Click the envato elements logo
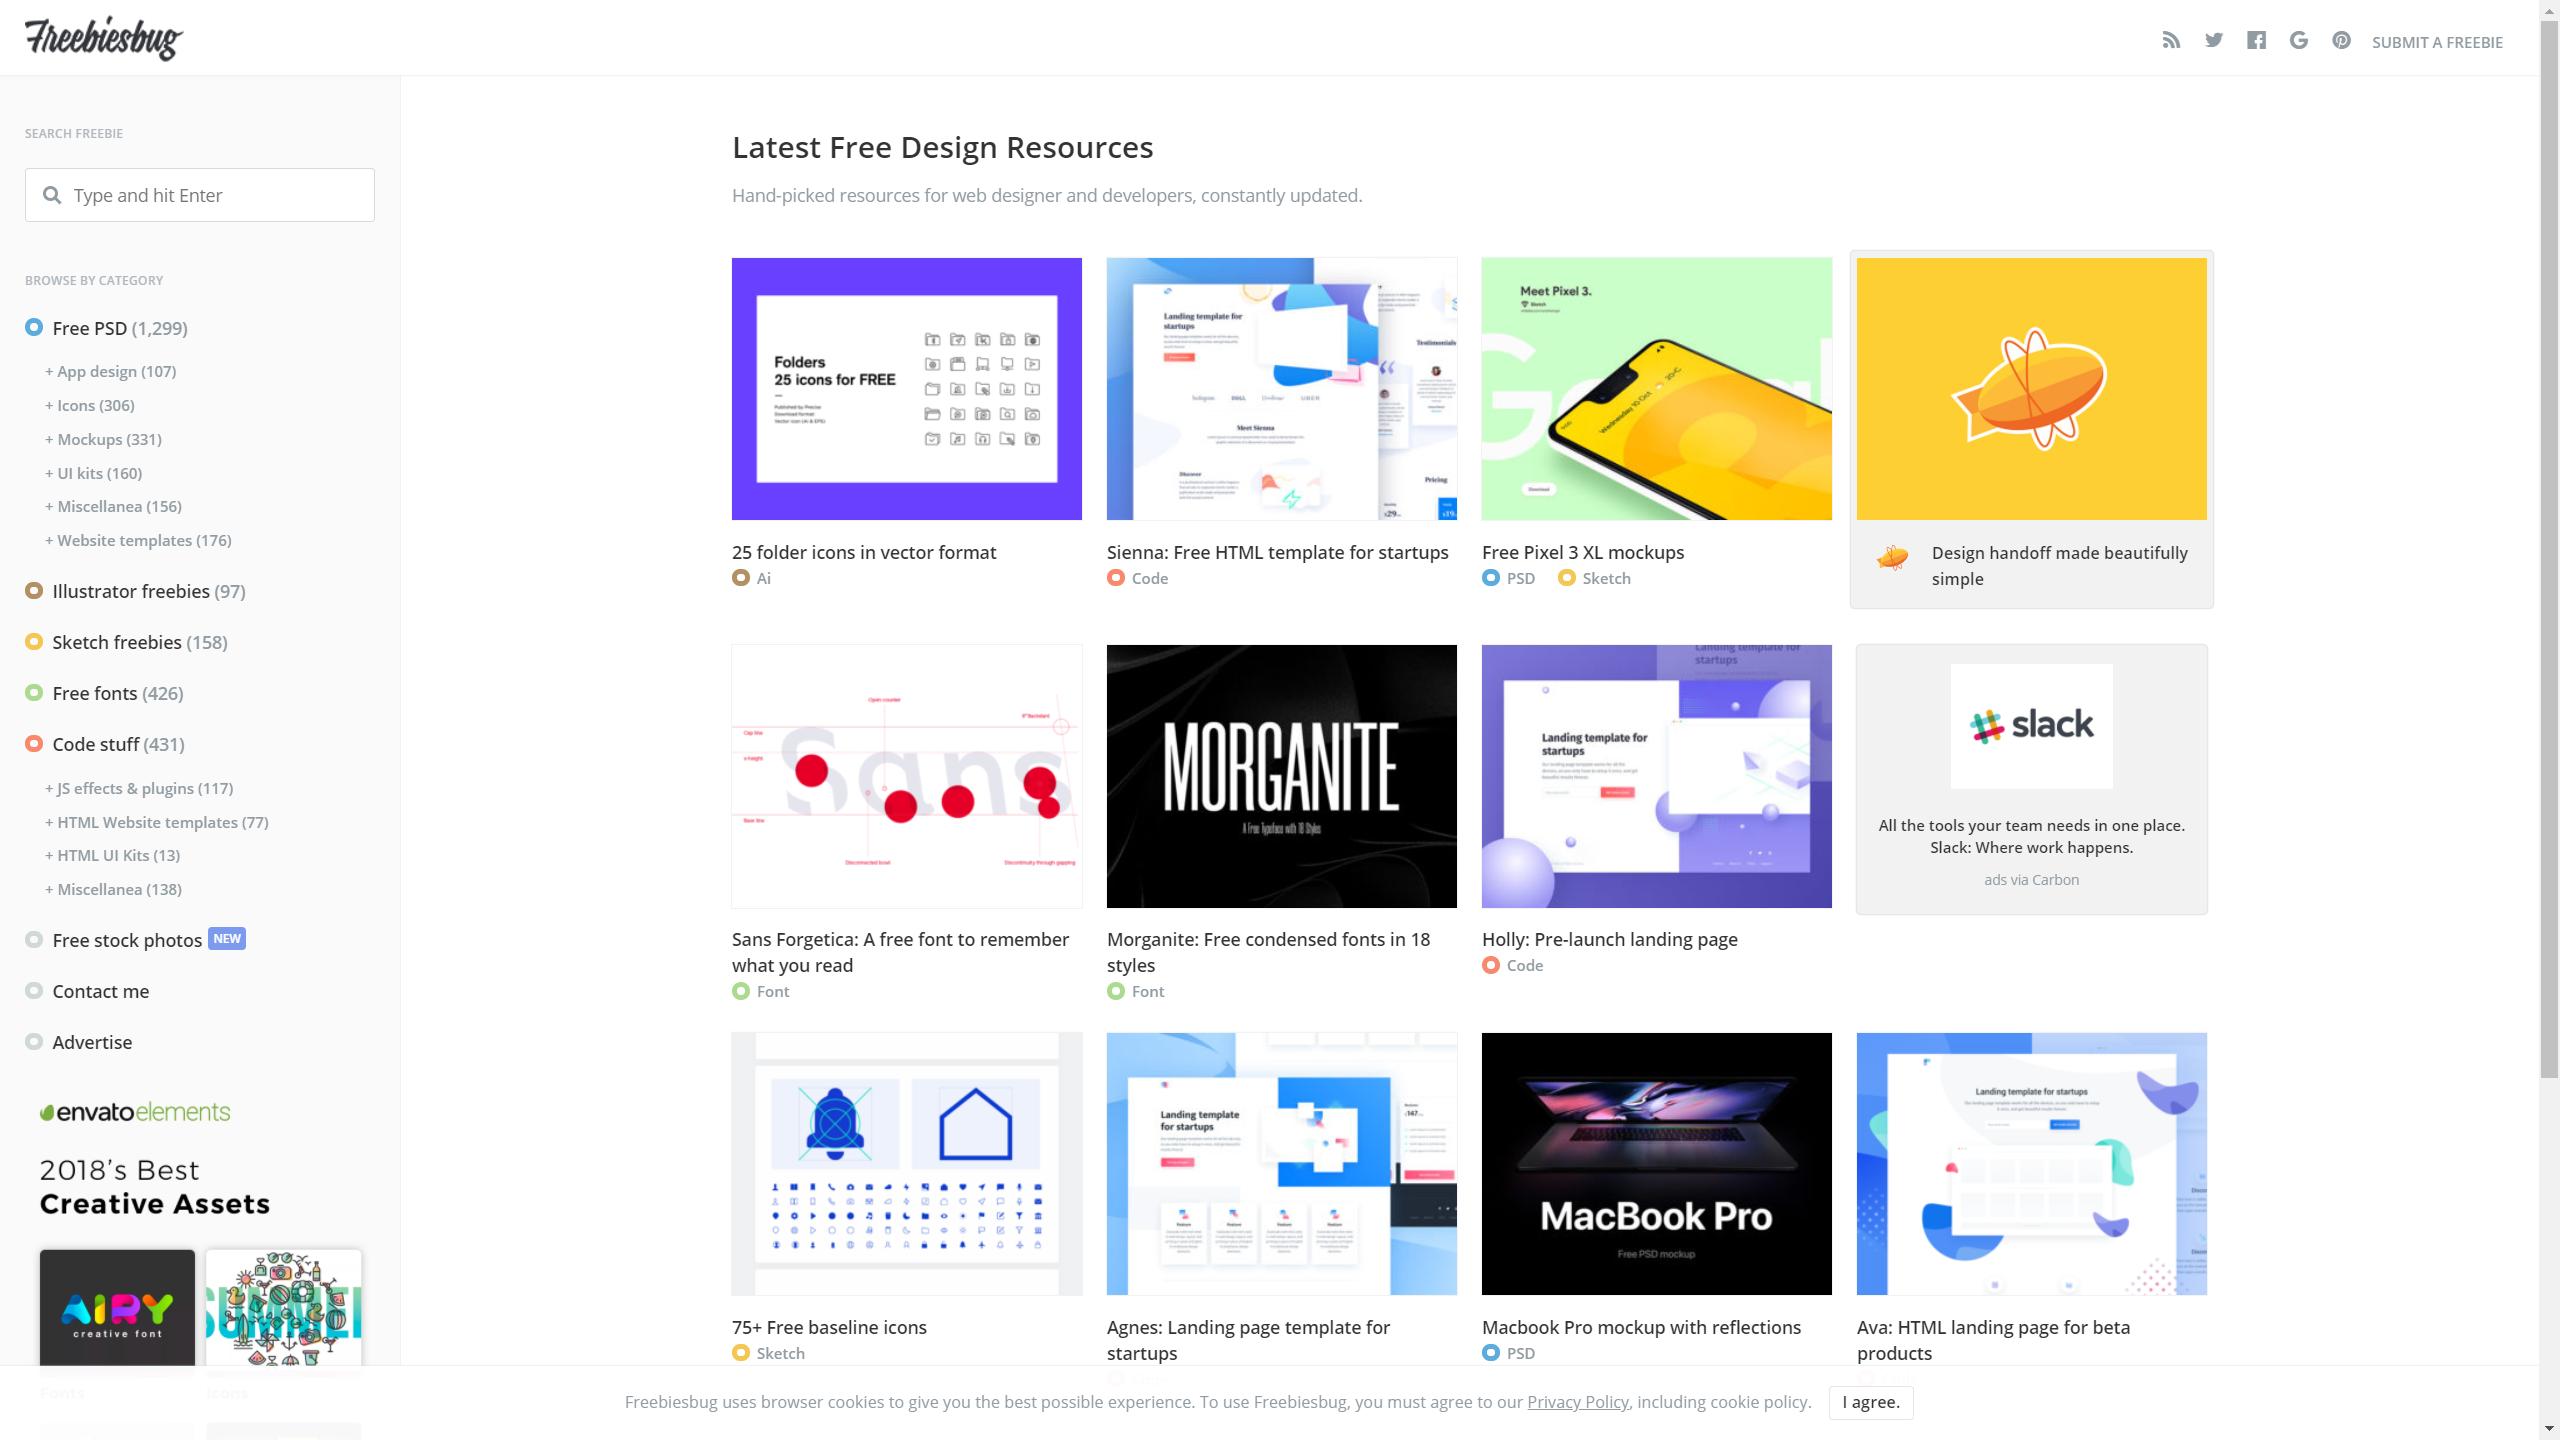Screen dimensions: 2560x1440 tap(135, 1112)
